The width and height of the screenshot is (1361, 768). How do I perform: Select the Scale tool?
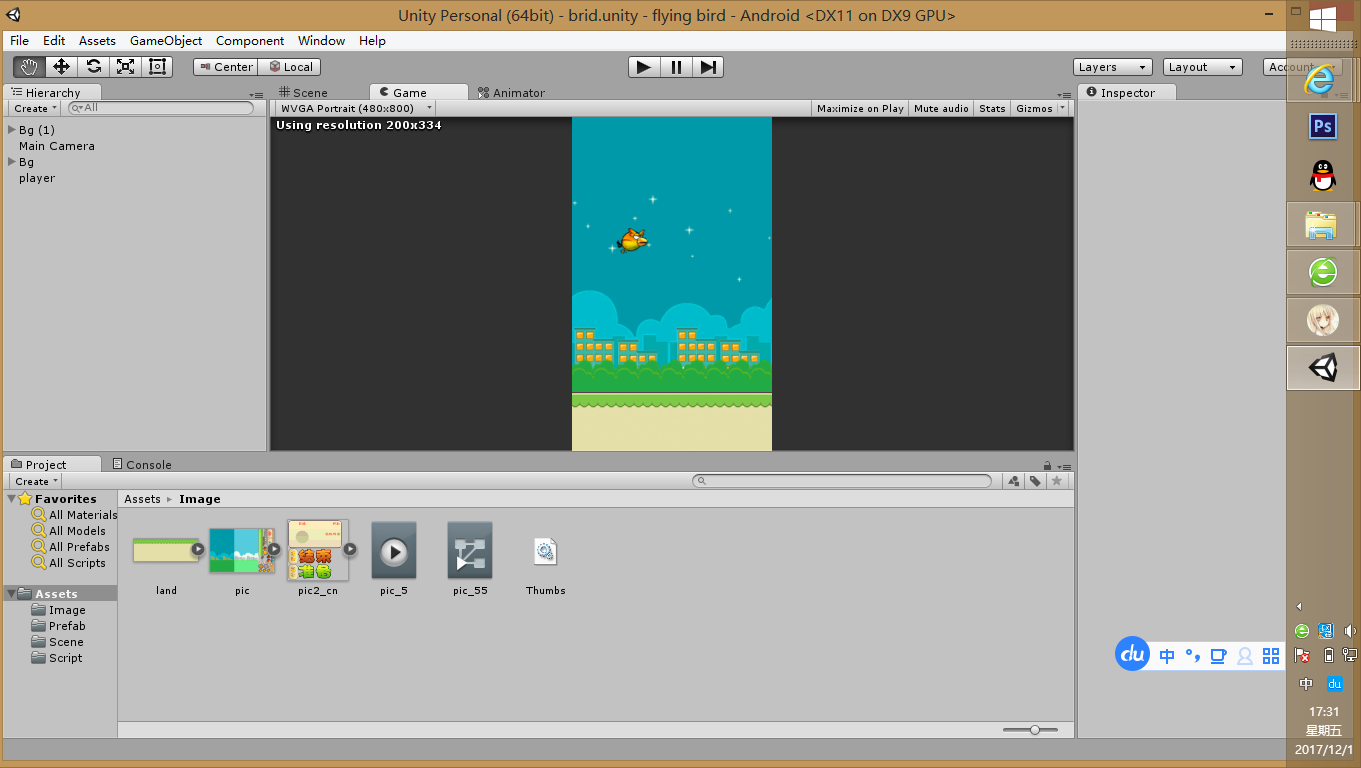tap(125, 66)
